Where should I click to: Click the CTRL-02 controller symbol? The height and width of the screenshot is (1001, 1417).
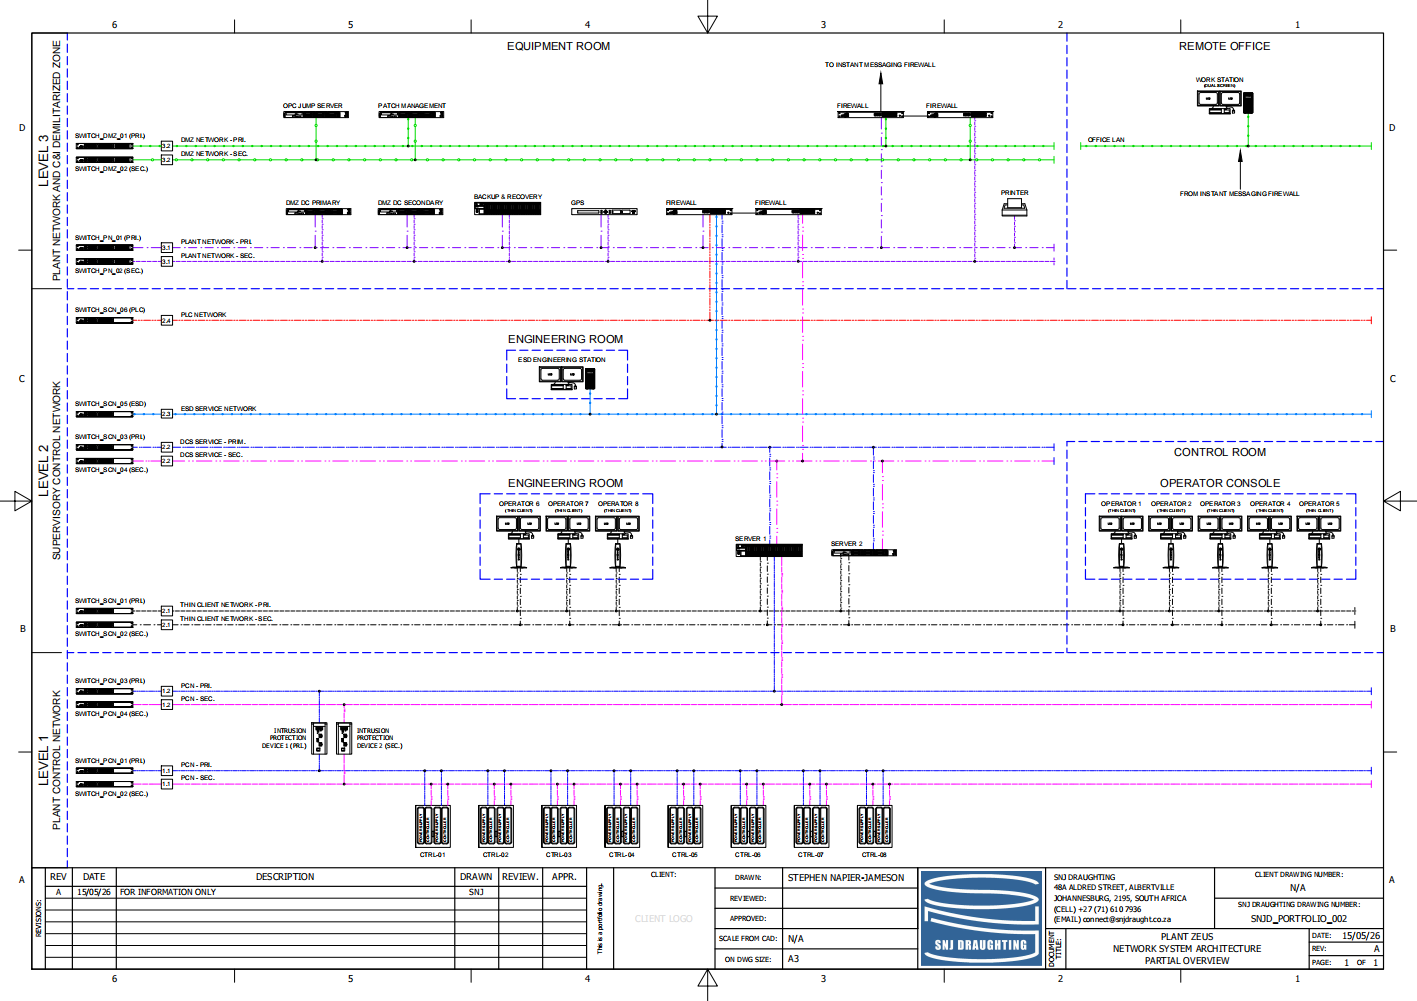pos(495,826)
